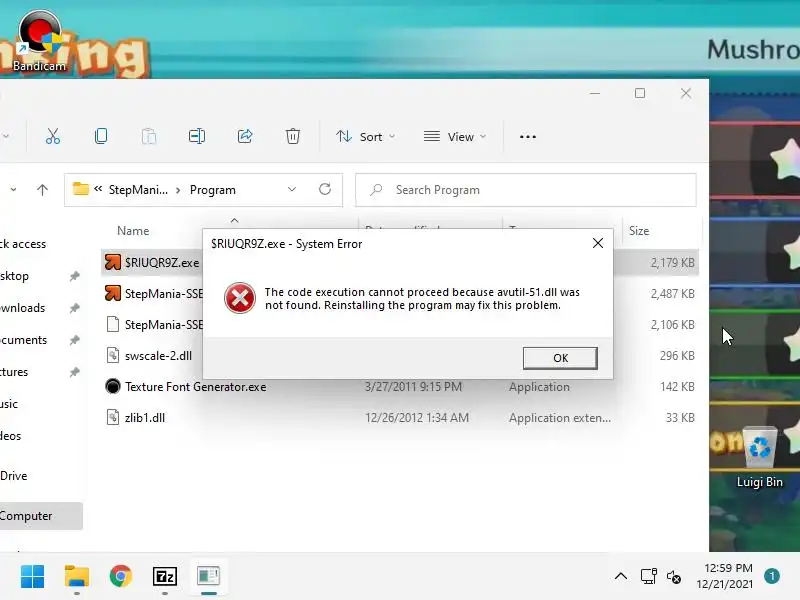
Task: Click the Share icon in toolbar
Action: click(x=245, y=136)
